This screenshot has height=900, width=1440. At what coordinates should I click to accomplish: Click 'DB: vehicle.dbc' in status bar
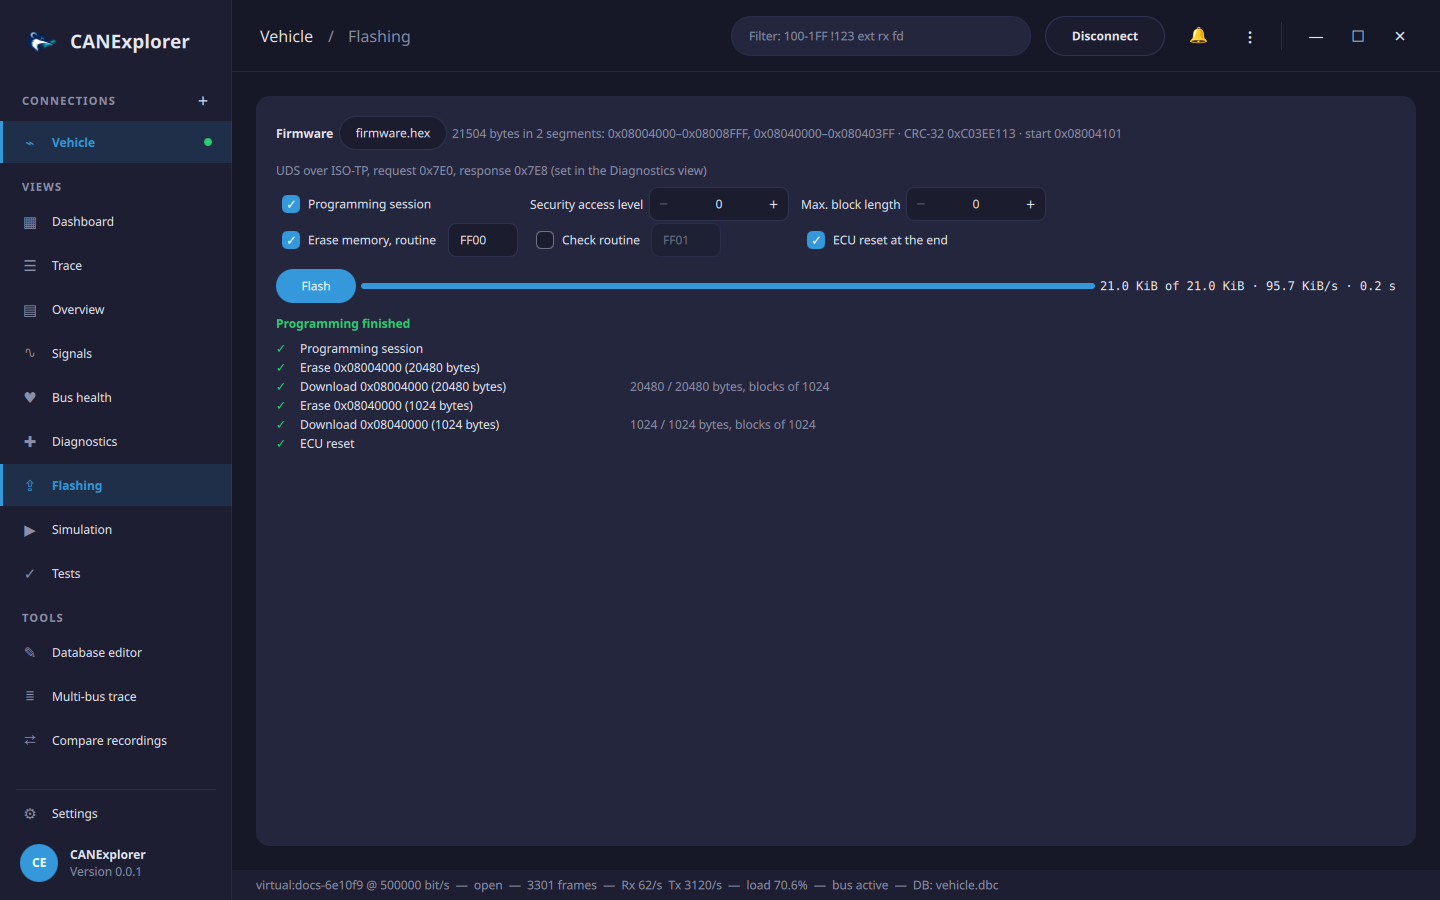pyautogui.click(x=955, y=885)
